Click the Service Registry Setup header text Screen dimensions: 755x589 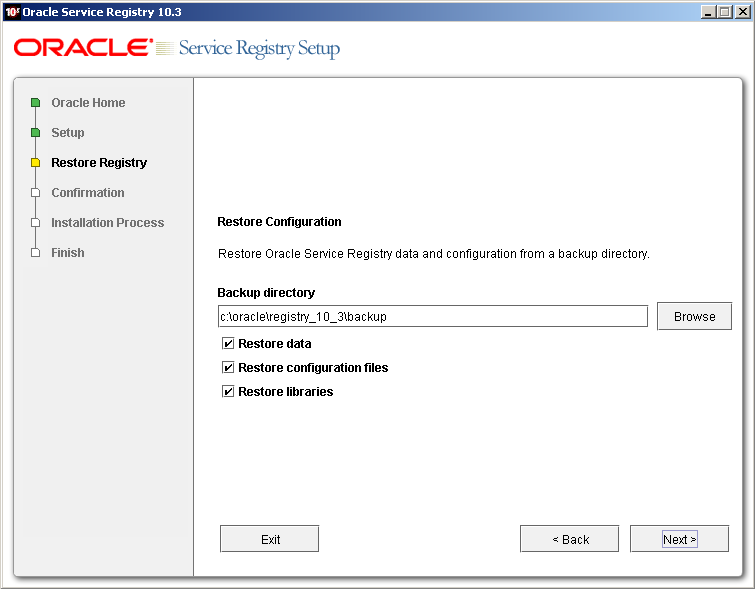(x=260, y=49)
